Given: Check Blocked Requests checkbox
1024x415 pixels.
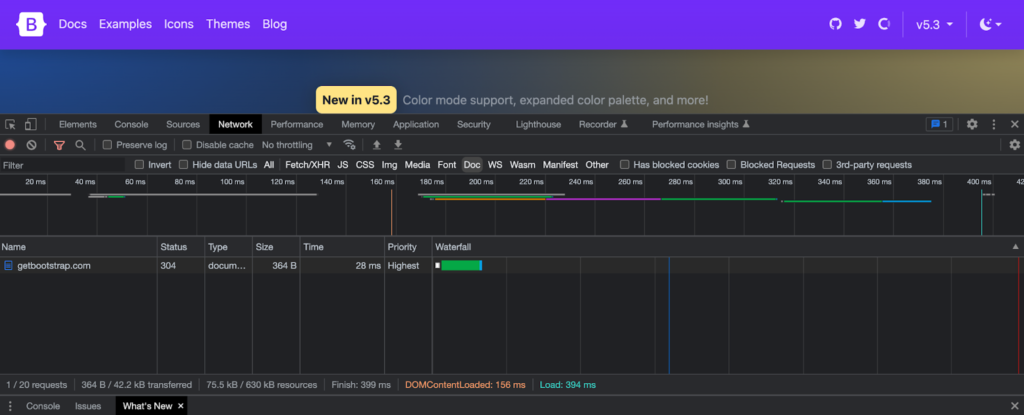Looking at the screenshot, I should pyautogui.click(x=731, y=165).
